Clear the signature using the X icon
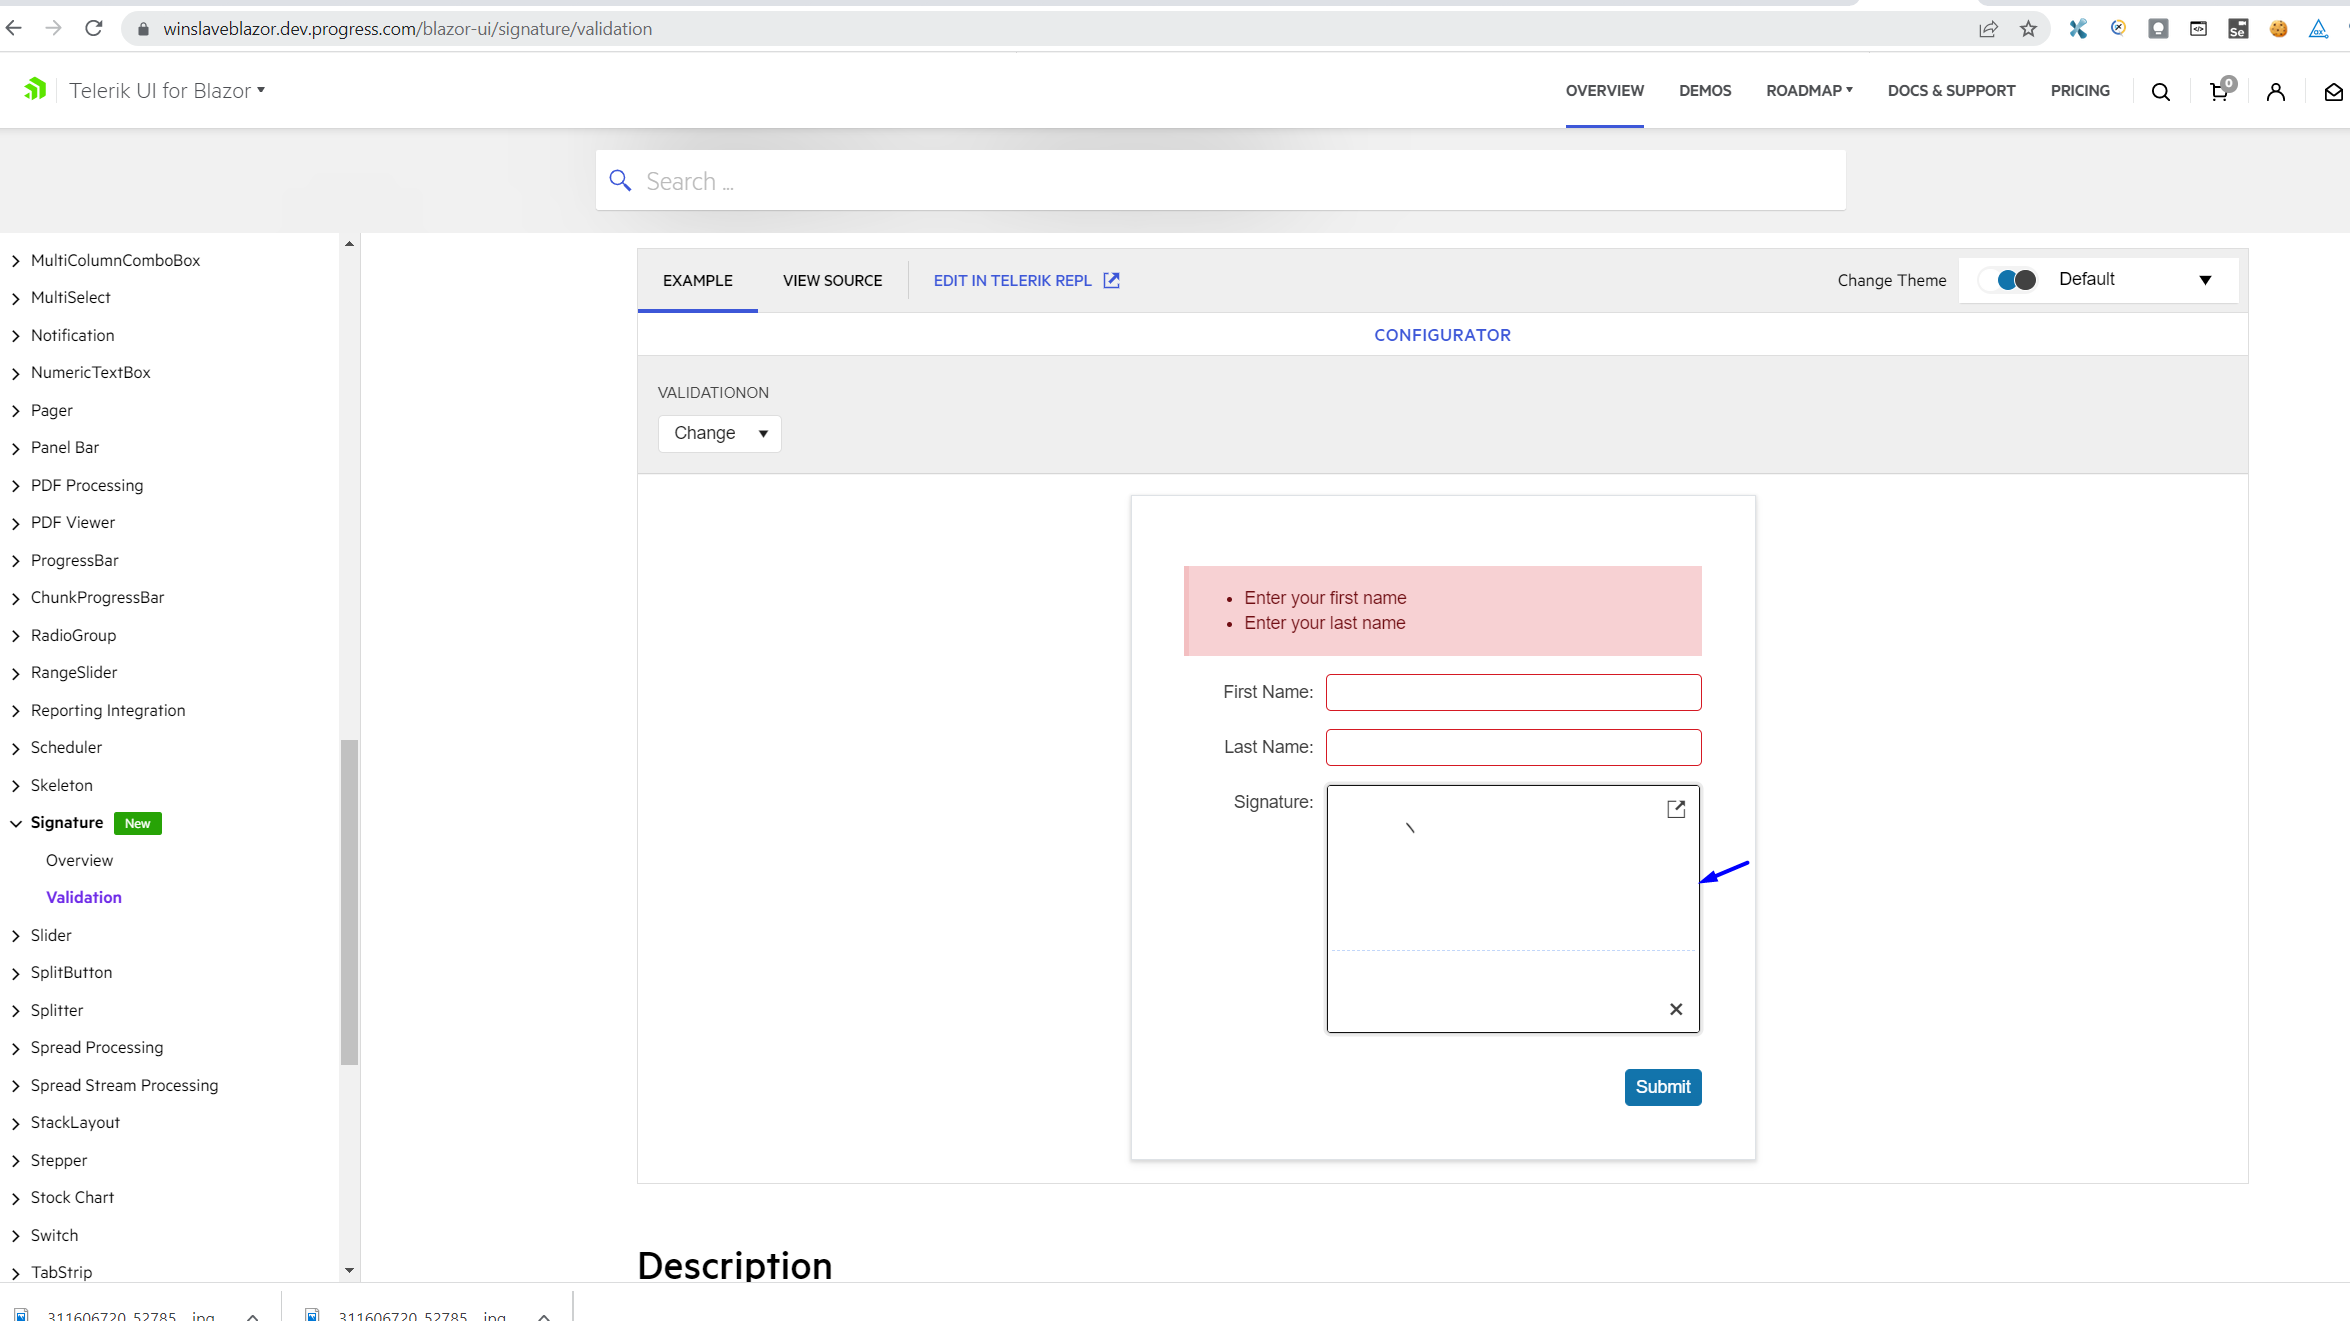This screenshot has height=1321, width=2350. (x=1676, y=1009)
